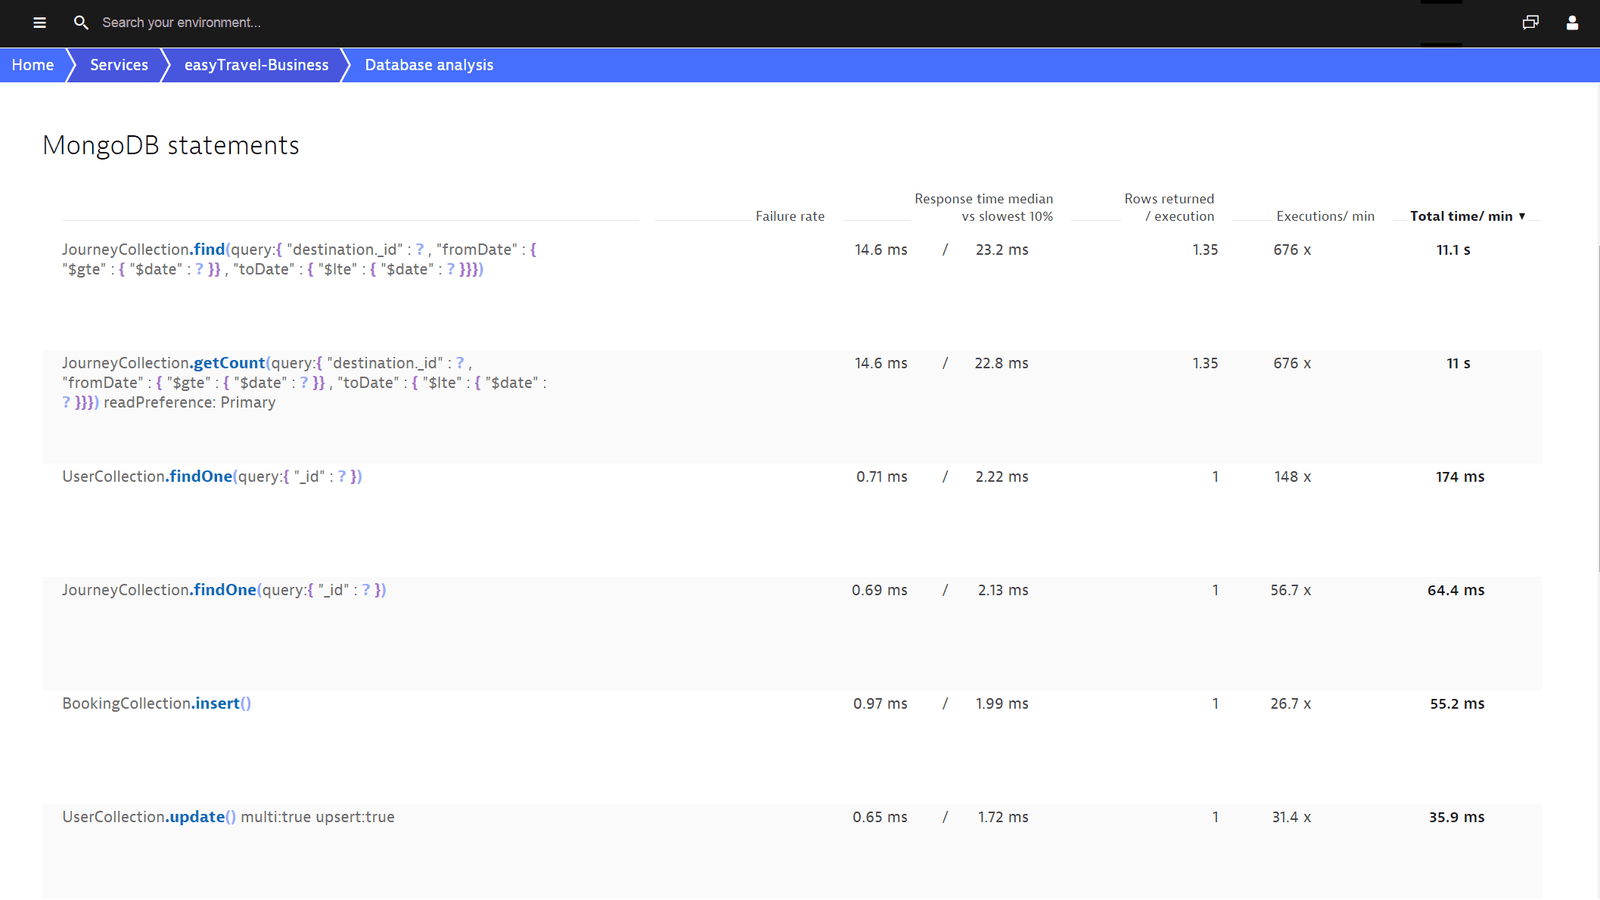Sort by Failure rate column

click(x=790, y=216)
